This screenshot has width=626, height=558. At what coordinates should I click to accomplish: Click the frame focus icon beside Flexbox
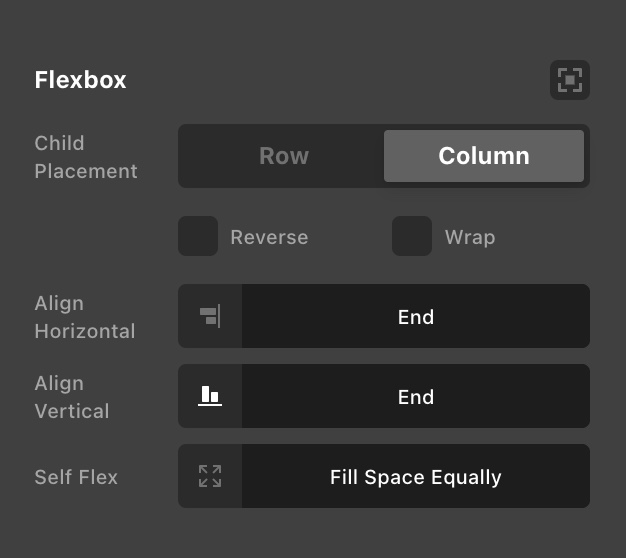[x=570, y=80]
